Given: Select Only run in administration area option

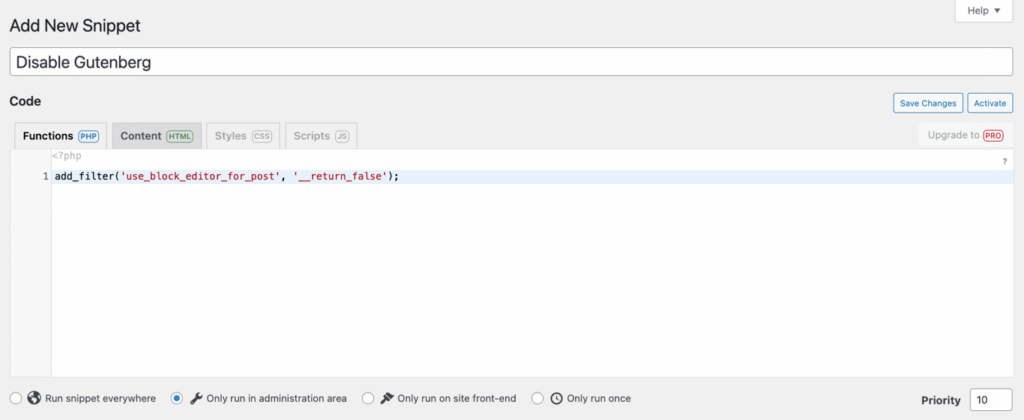Looking at the screenshot, I should (x=177, y=398).
